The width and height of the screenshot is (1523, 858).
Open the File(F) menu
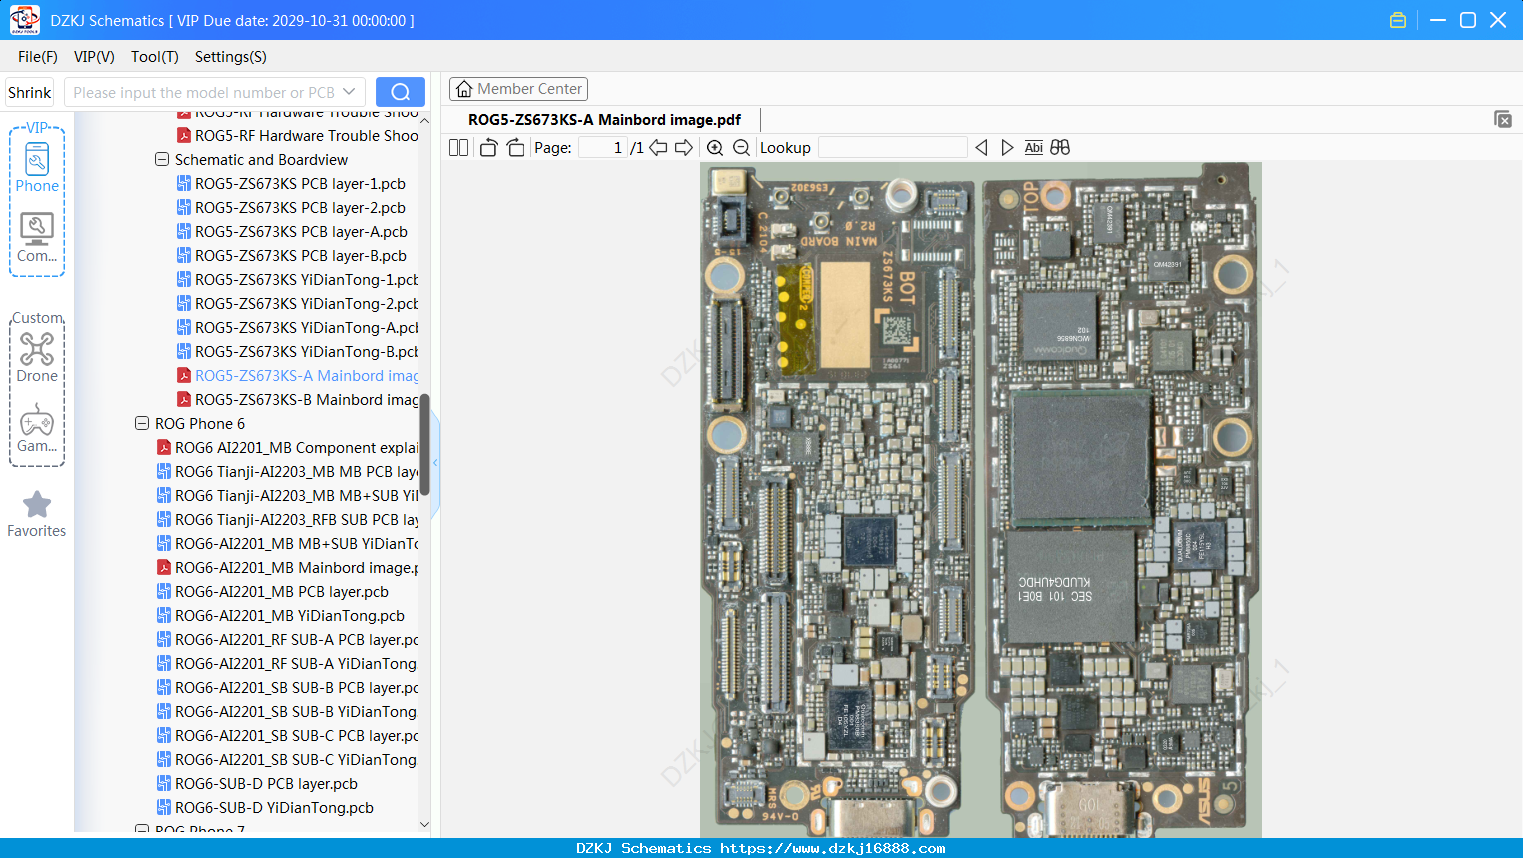click(x=38, y=57)
